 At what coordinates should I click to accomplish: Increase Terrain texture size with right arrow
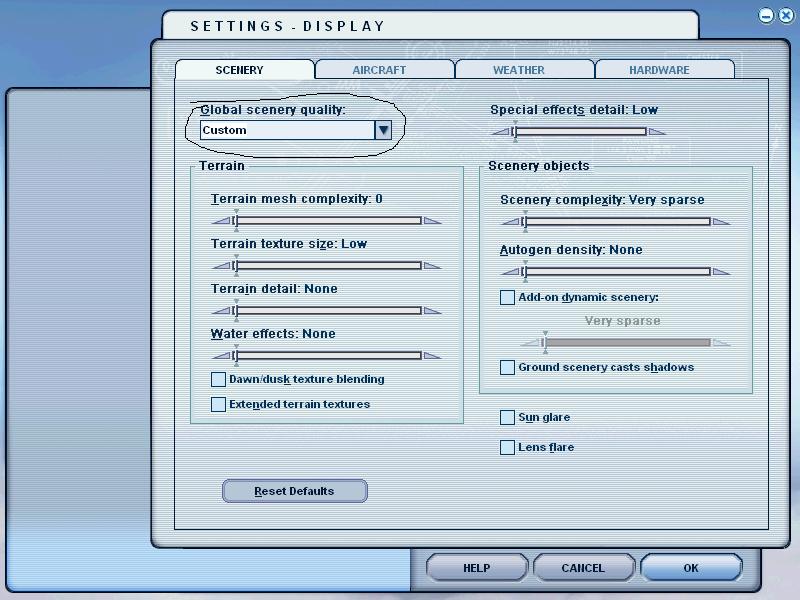[433, 265]
